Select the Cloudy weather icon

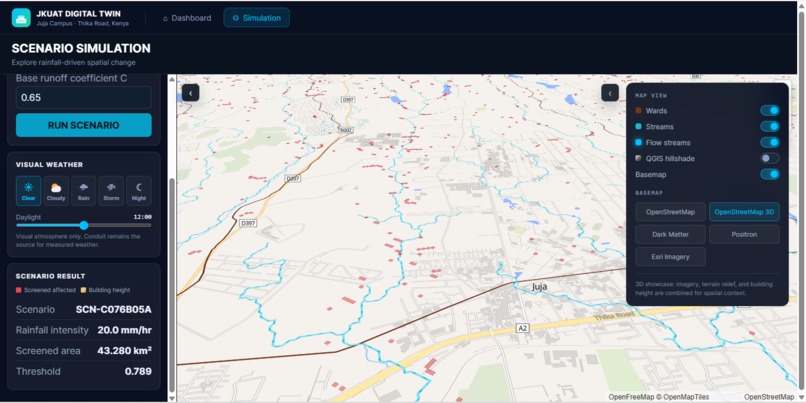point(56,191)
